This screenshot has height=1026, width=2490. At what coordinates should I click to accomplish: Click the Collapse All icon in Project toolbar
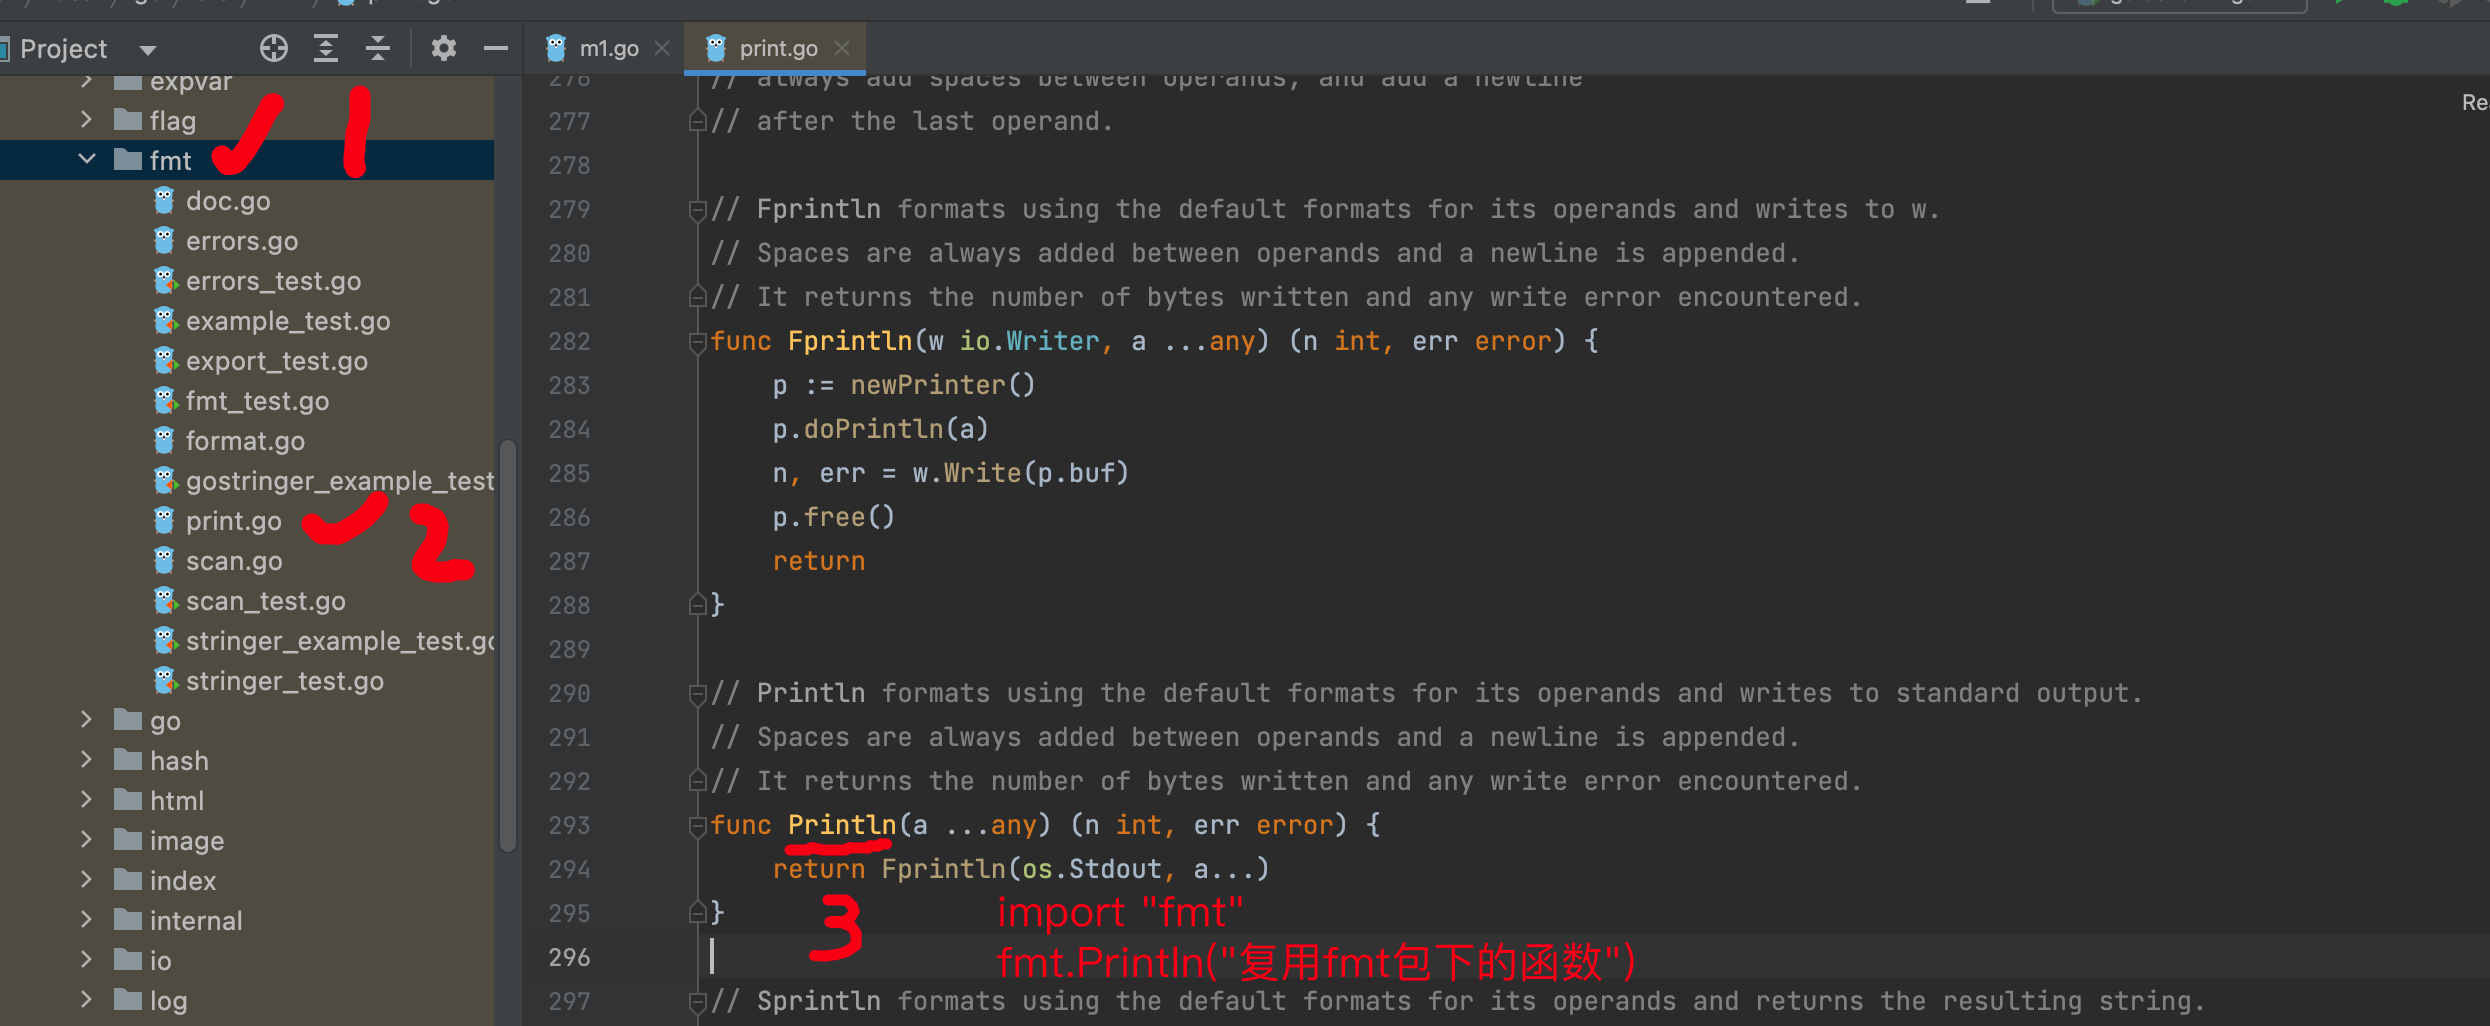[378, 48]
